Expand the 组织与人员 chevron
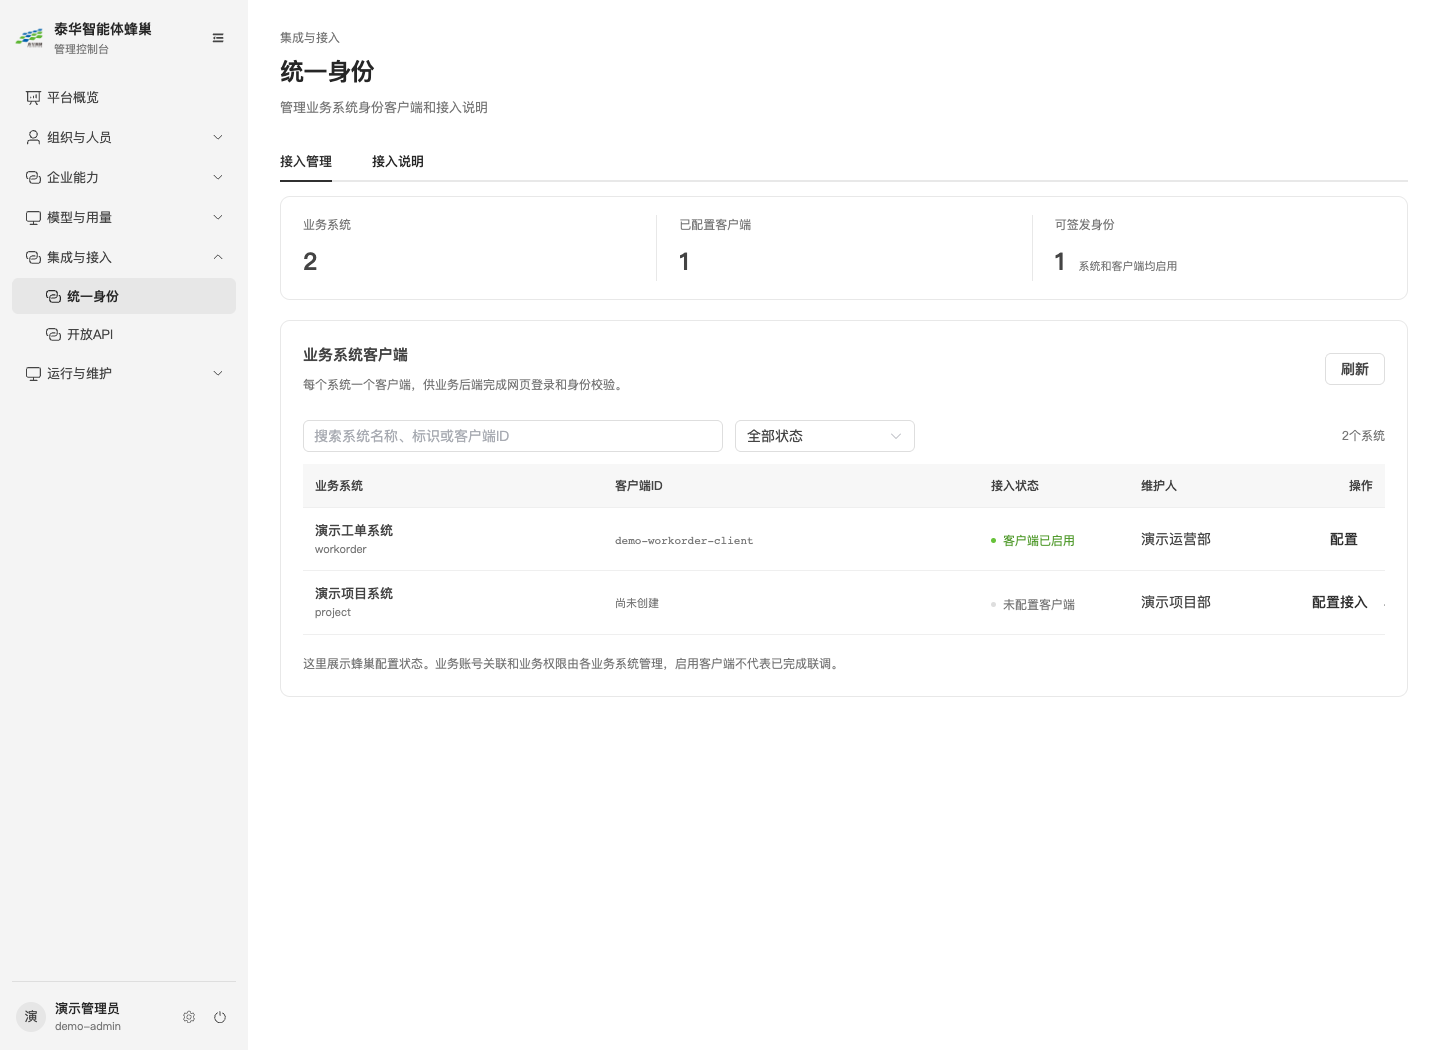This screenshot has height=1050, width=1440. [218, 137]
